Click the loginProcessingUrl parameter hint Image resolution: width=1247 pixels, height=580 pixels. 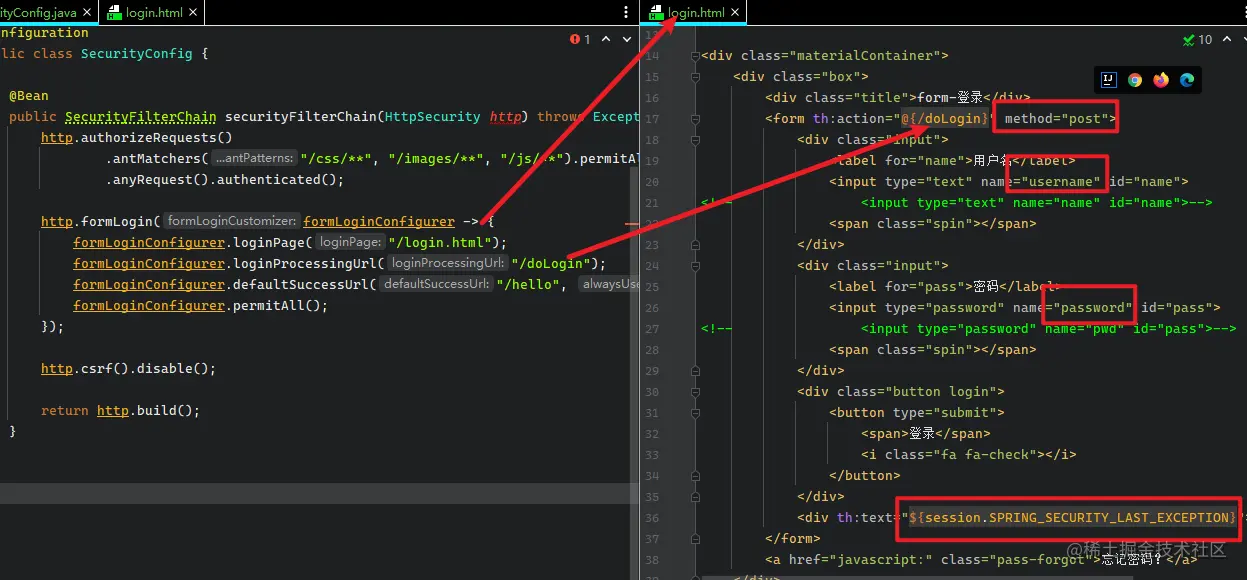click(x=448, y=264)
